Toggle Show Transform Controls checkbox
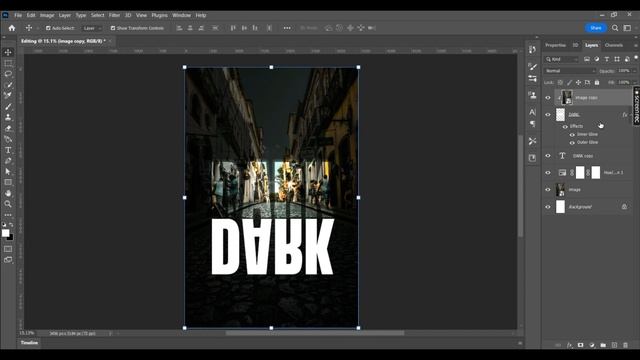Viewport: 640px width, 360px height. (x=113, y=28)
